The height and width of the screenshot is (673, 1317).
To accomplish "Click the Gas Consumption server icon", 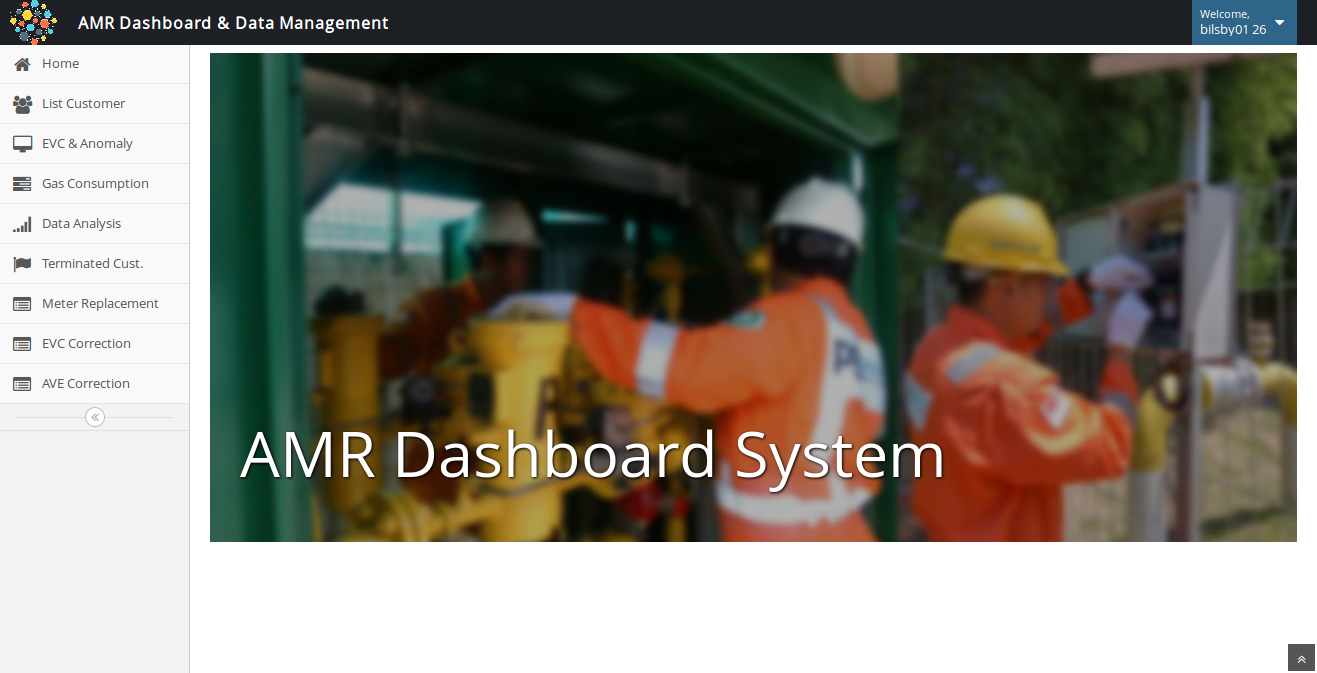I will (x=22, y=184).
